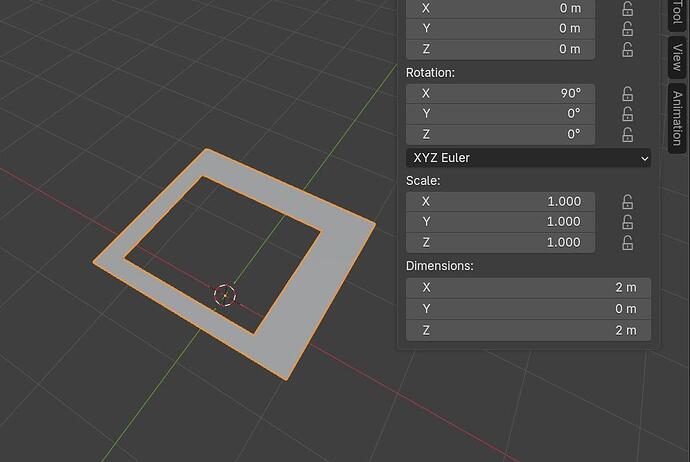Lock Rotation Z with padlock icon
690x462 pixels.
(628, 135)
